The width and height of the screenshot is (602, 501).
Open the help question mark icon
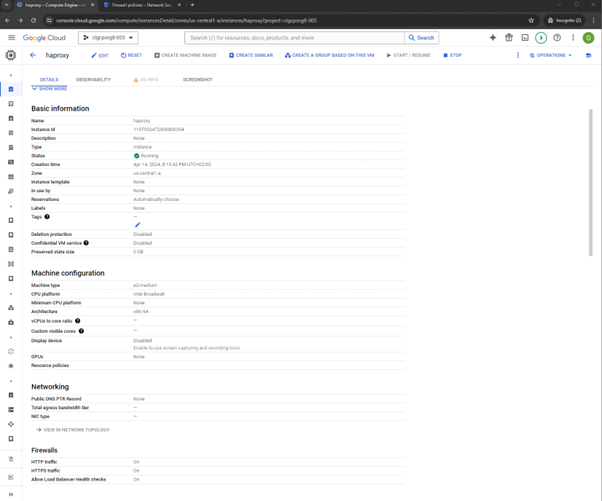pyautogui.click(x=557, y=38)
